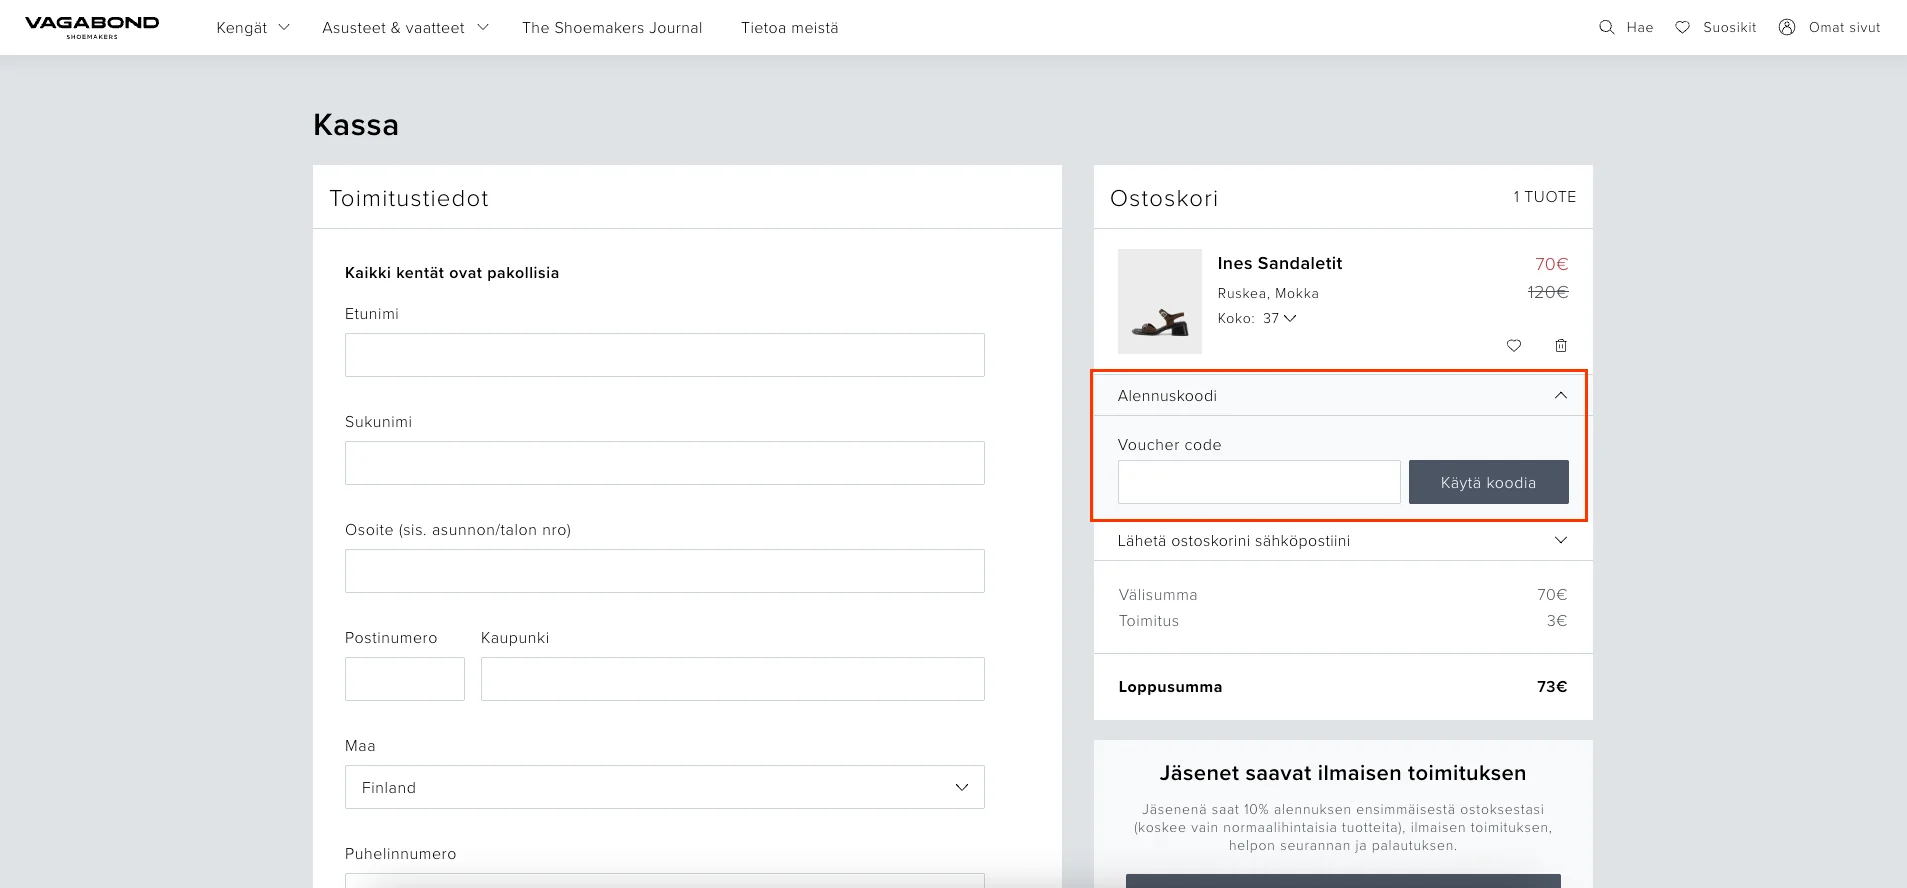The height and width of the screenshot is (888, 1907).
Task: Click the Puhelinnumero field label
Action: (401, 854)
